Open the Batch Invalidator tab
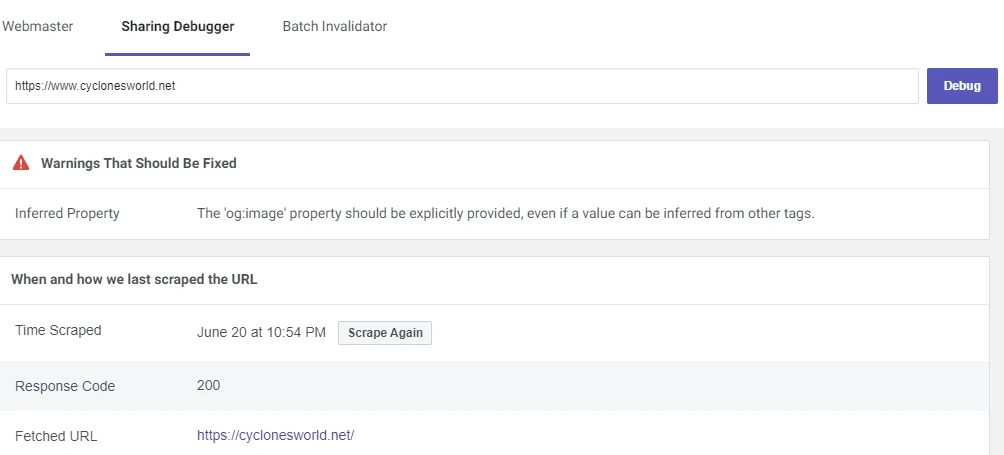Viewport: 1004px width, 455px height. point(335,26)
